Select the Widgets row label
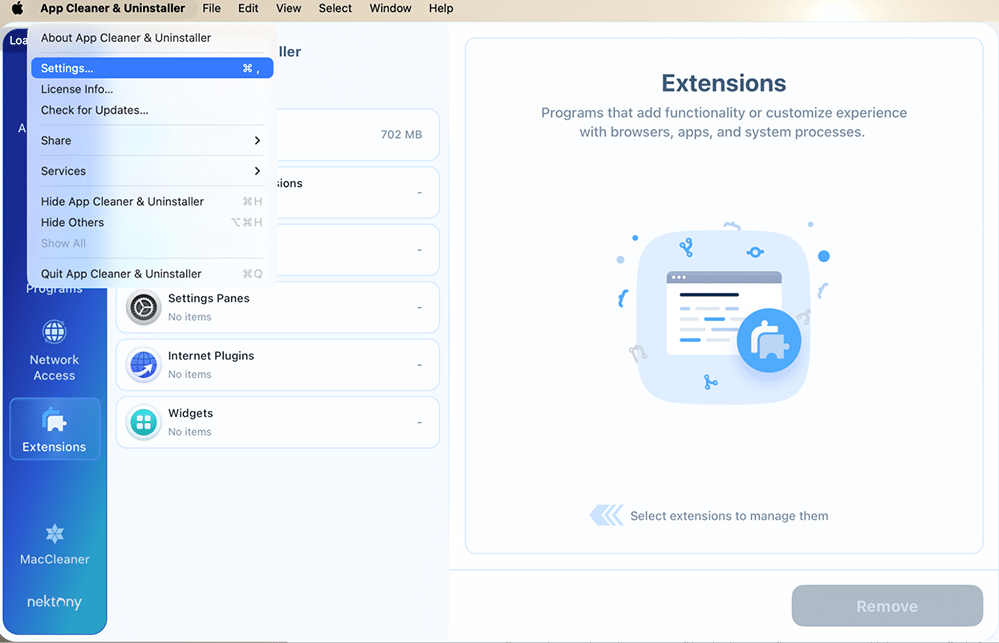The width and height of the screenshot is (999, 643). tap(190, 413)
